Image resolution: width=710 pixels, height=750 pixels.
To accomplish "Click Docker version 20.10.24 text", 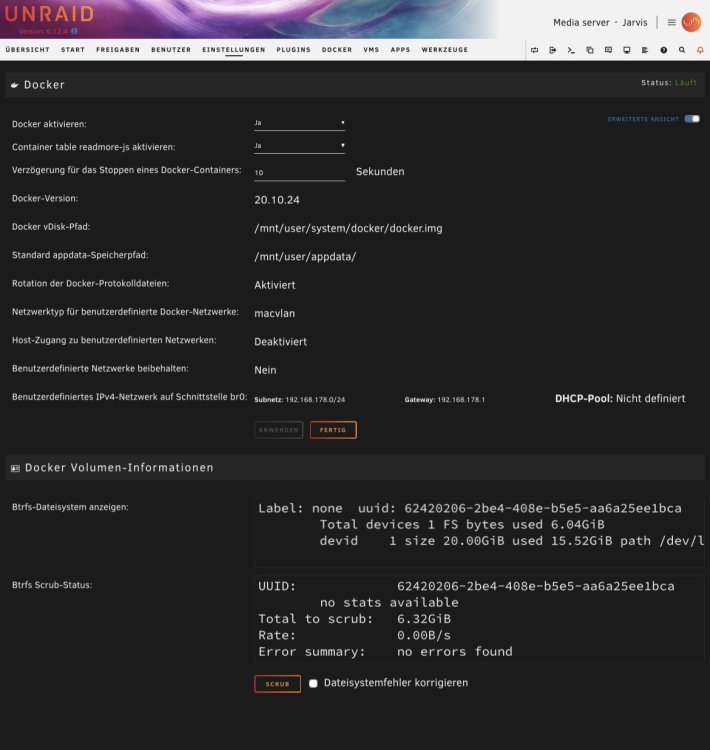I will point(277,200).
